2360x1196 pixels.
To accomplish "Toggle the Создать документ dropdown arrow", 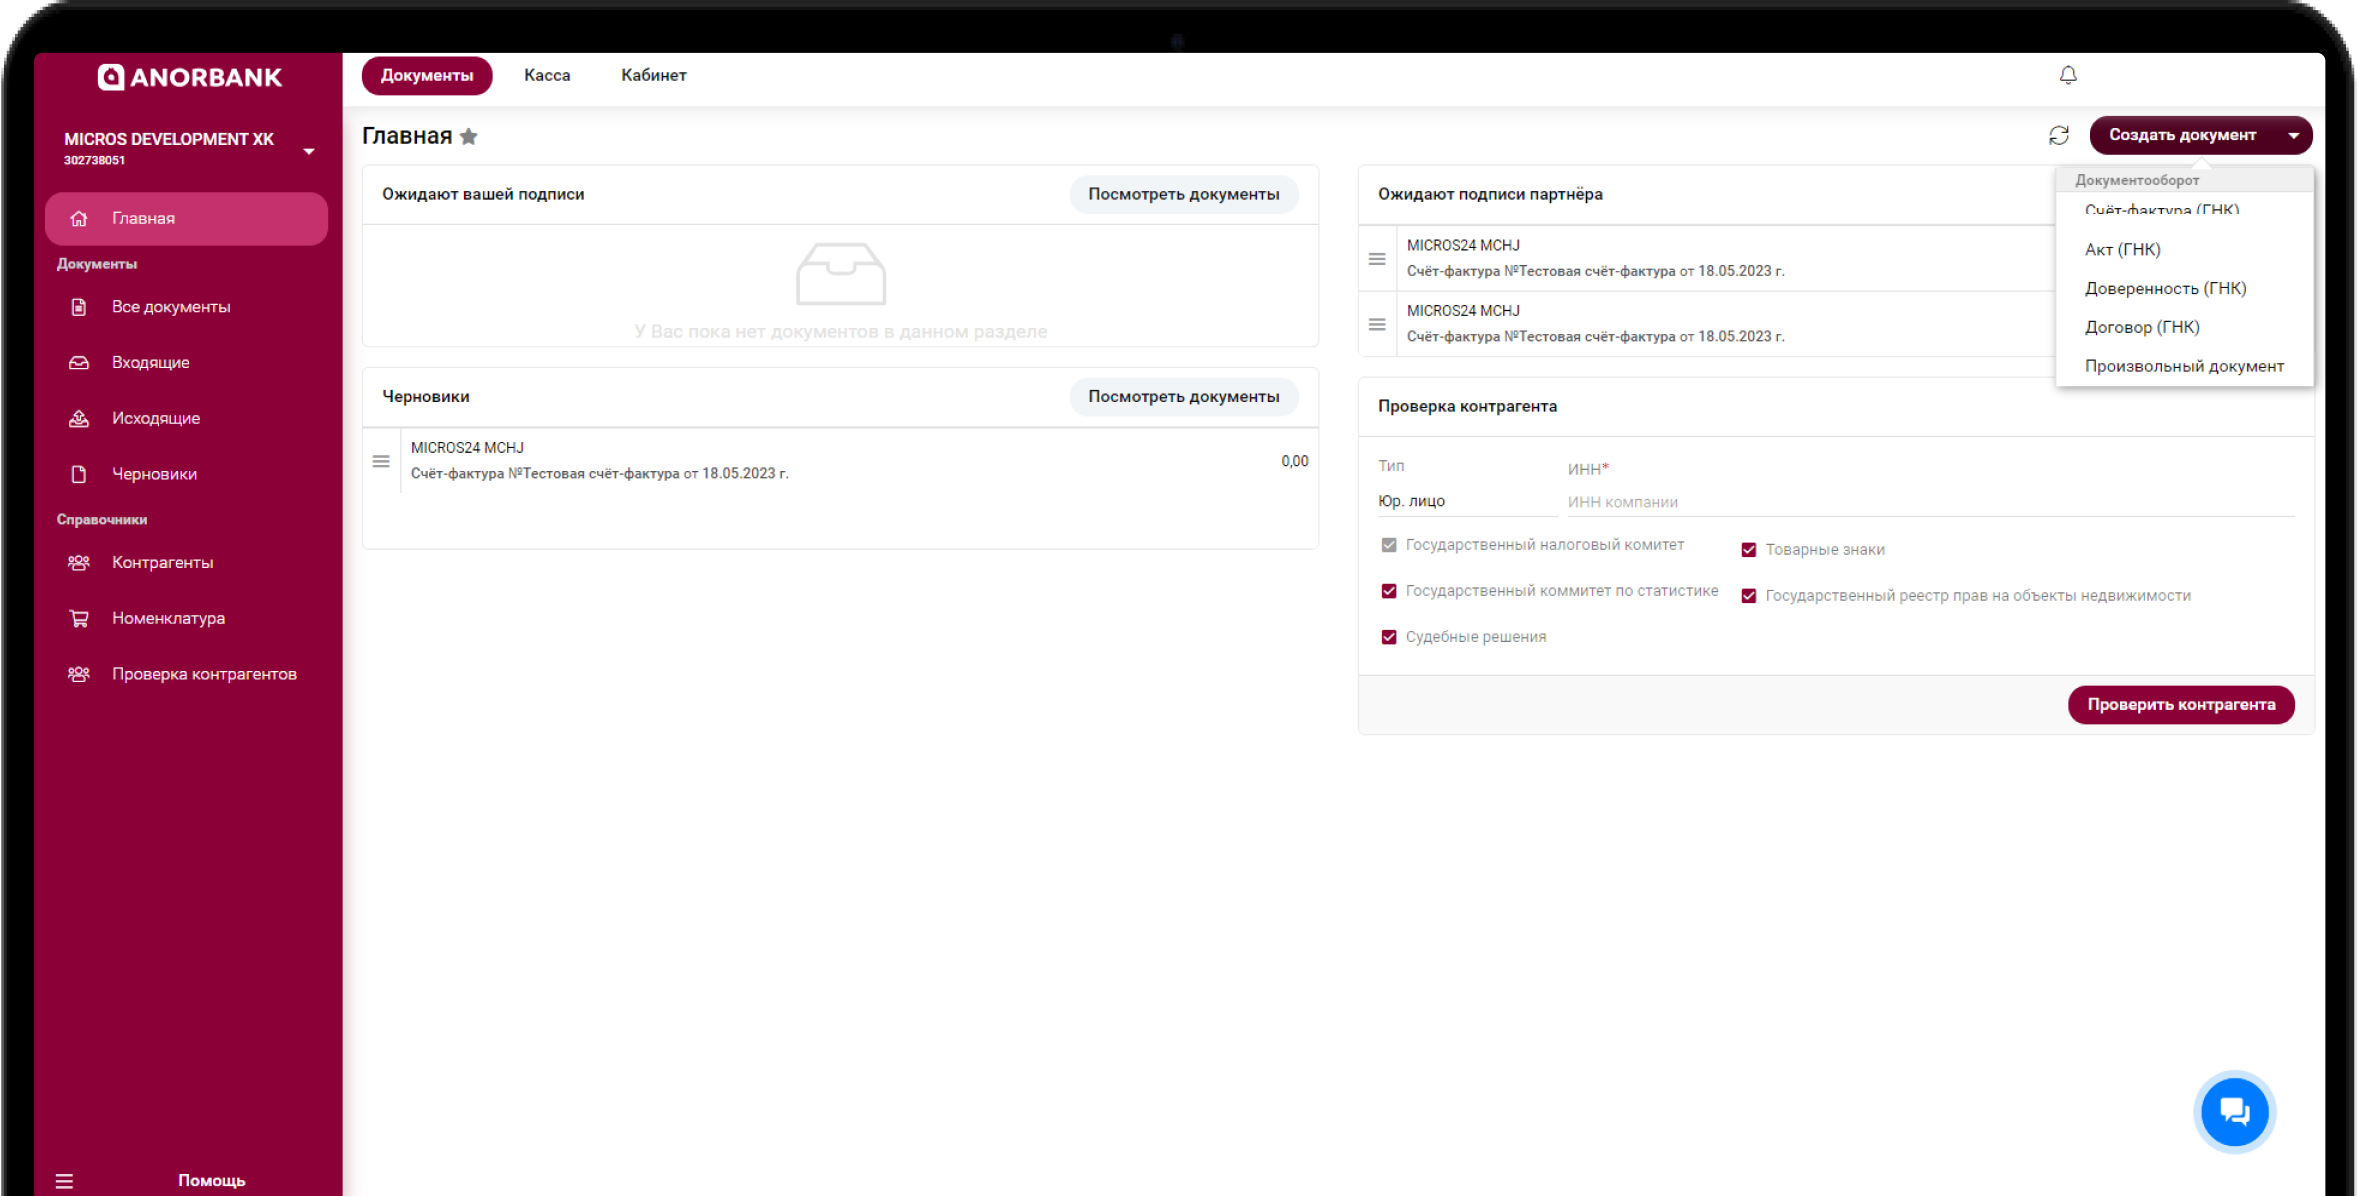I will [x=2293, y=135].
